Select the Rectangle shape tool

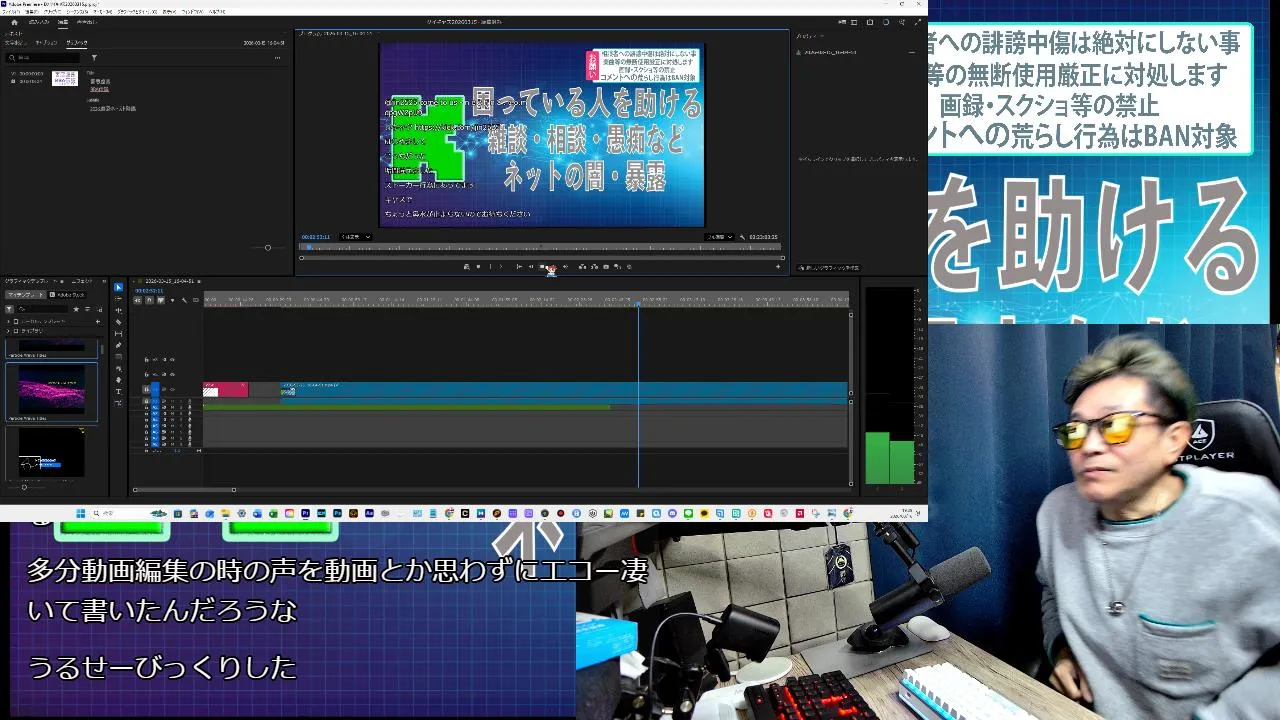tap(118, 357)
